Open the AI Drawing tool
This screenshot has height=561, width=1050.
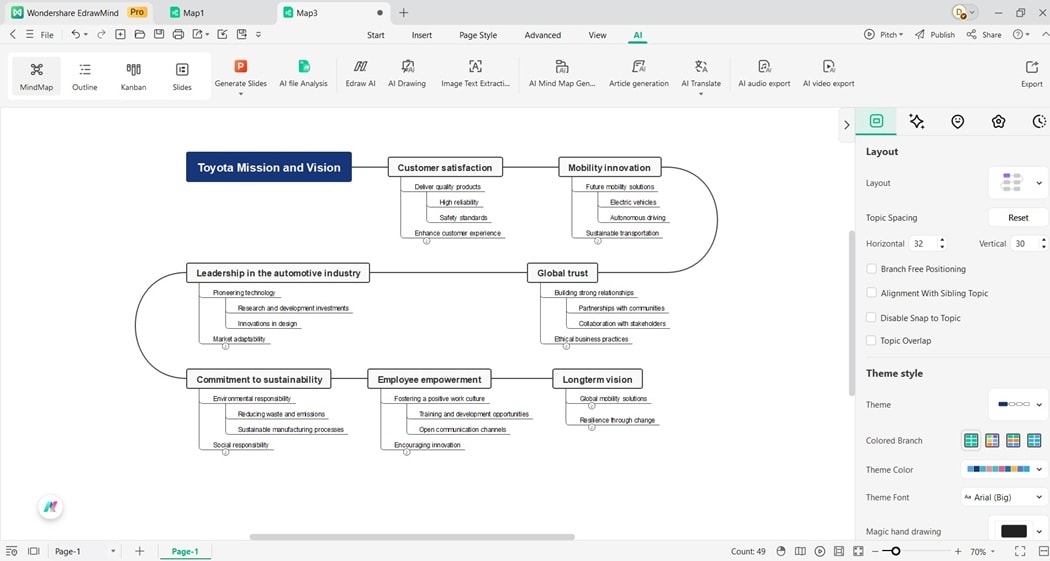[x=407, y=74]
